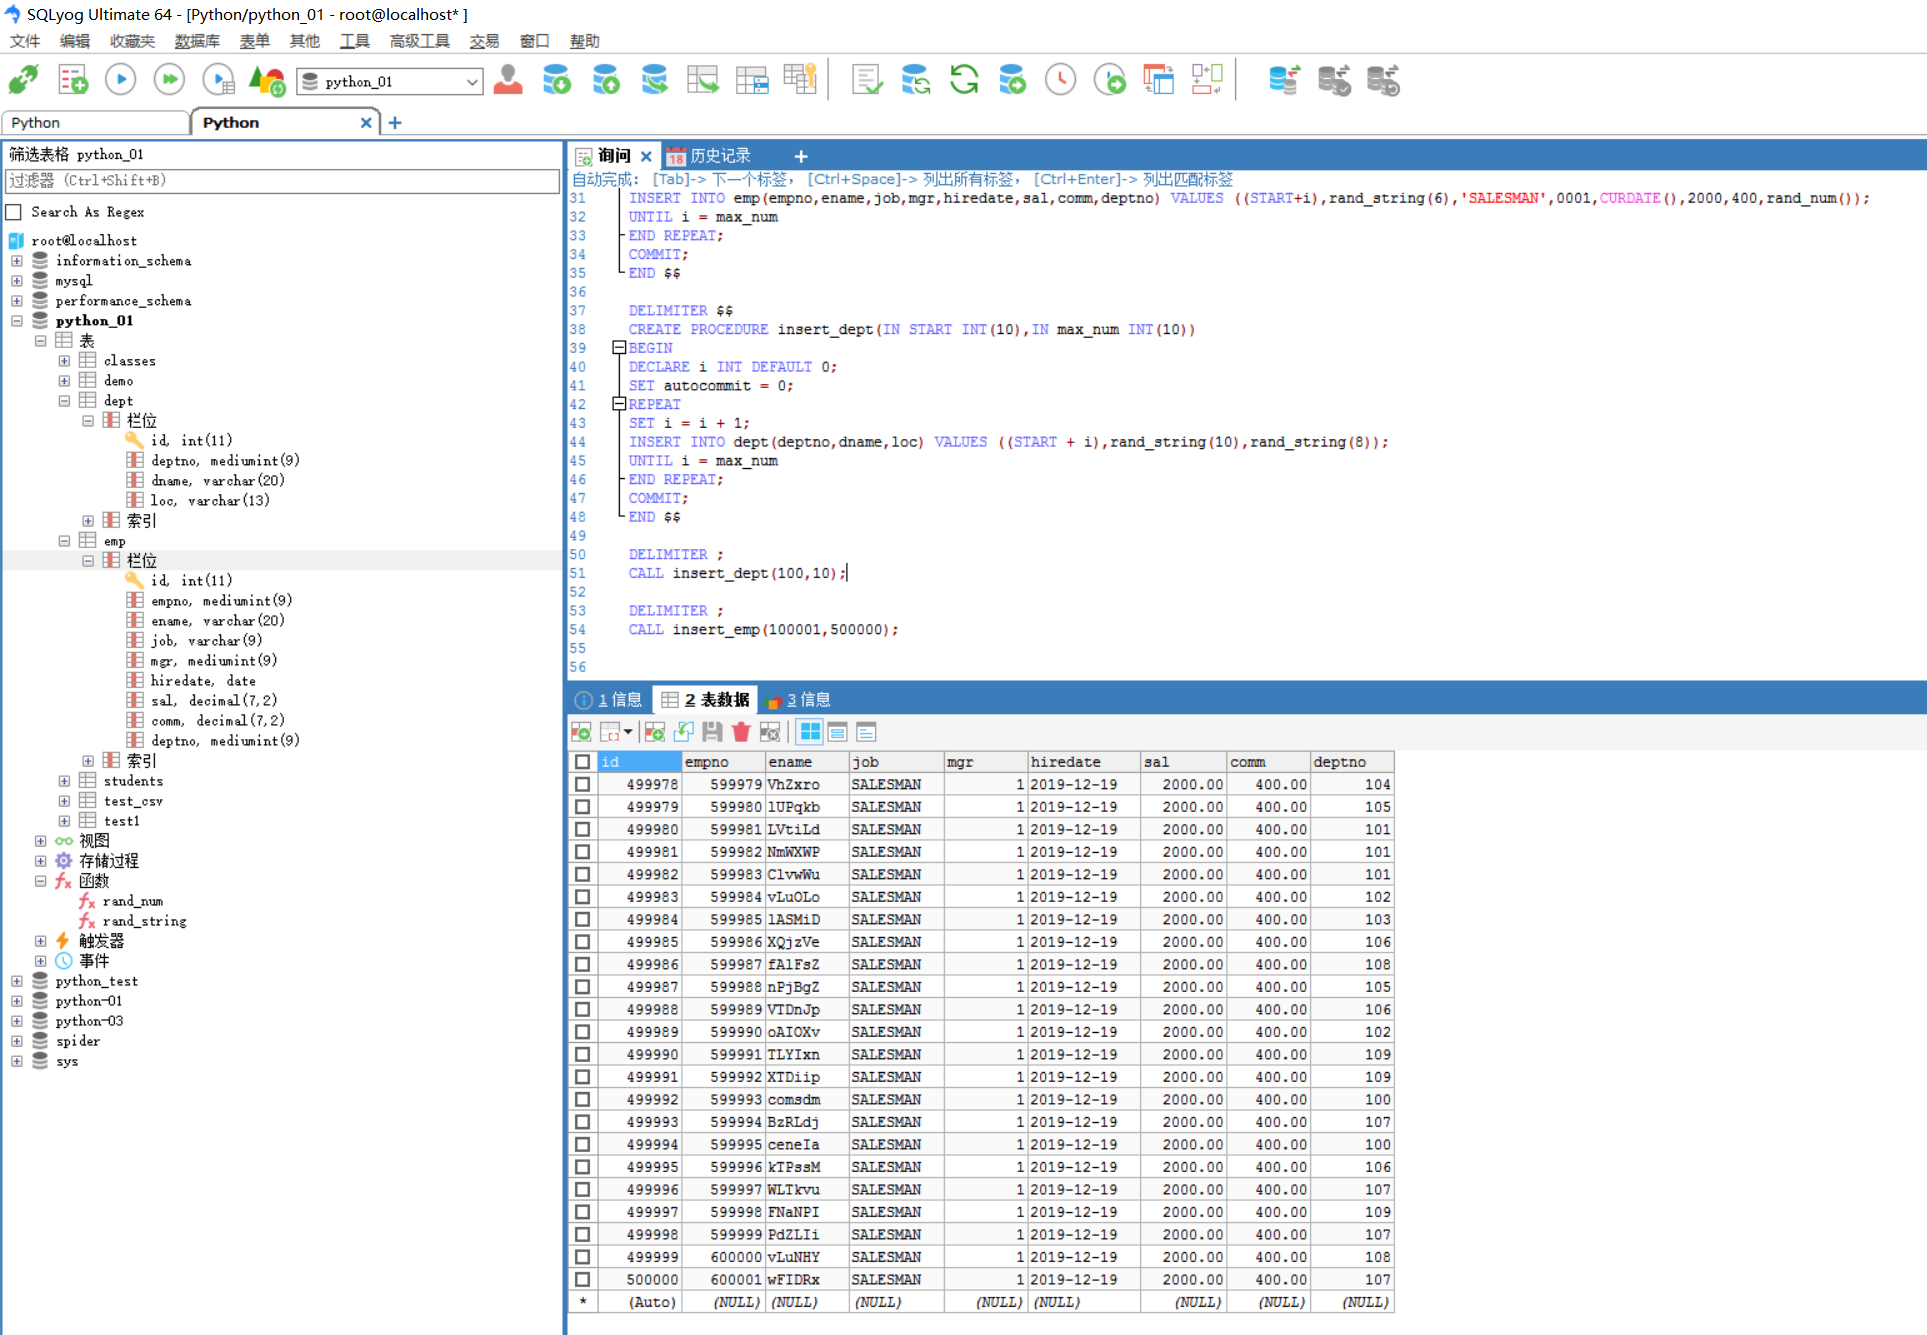Open the user manager icon
The image size is (1927, 1335).
pos(508,79)
